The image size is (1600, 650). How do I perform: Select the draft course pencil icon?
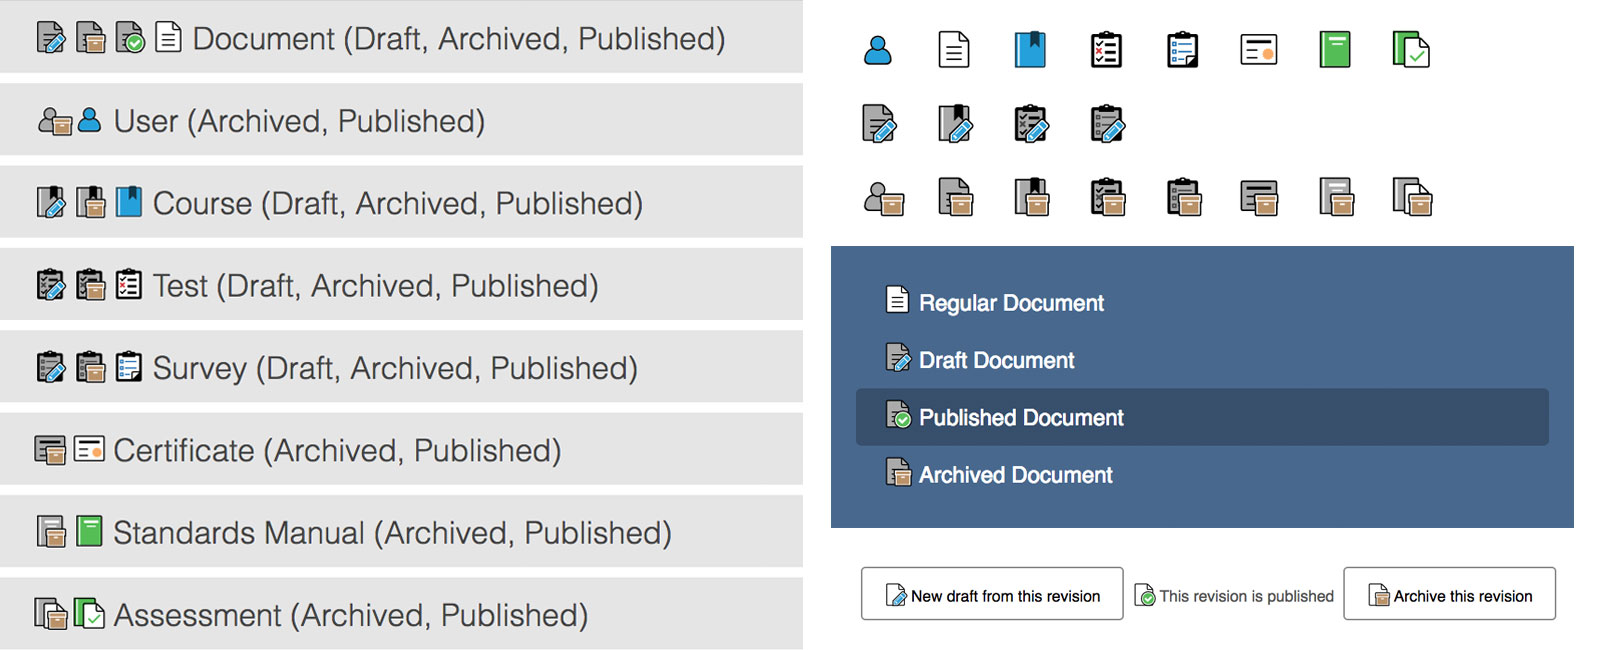click(x=955, y=124)
